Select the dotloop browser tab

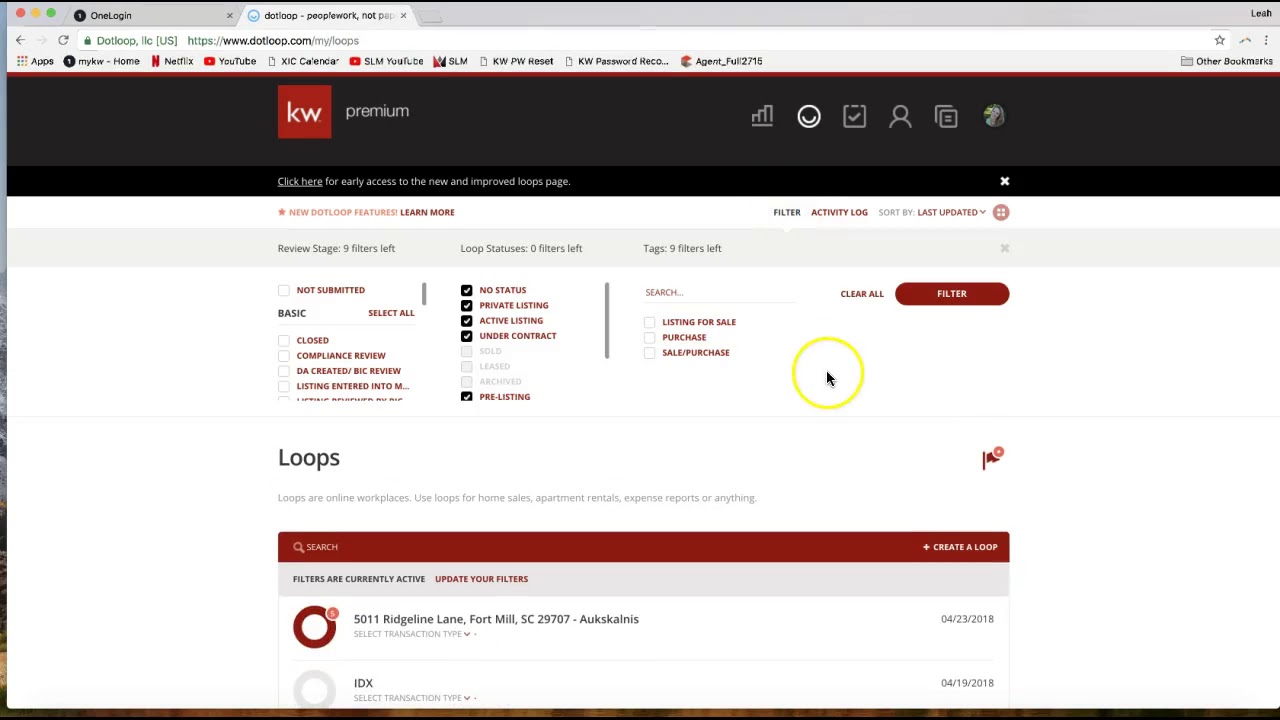[329, 15]
